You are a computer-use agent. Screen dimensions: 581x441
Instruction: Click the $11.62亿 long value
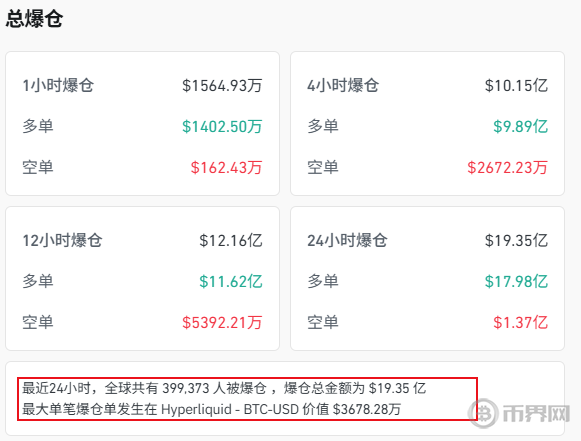pyautogui.click(x=230, y=281)
